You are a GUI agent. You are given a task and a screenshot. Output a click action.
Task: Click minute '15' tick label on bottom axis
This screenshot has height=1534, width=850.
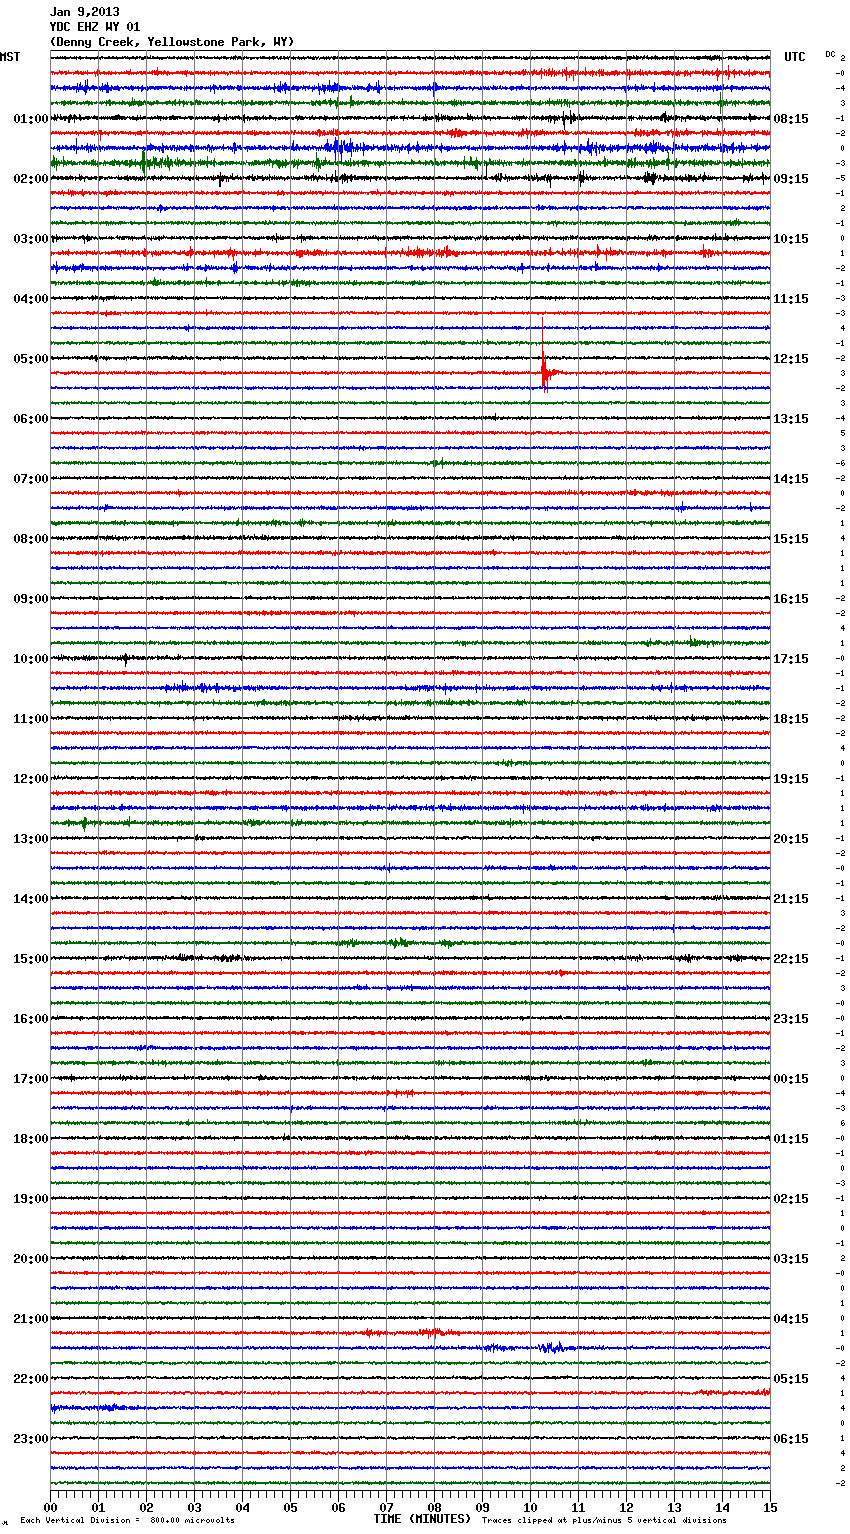770,1506
